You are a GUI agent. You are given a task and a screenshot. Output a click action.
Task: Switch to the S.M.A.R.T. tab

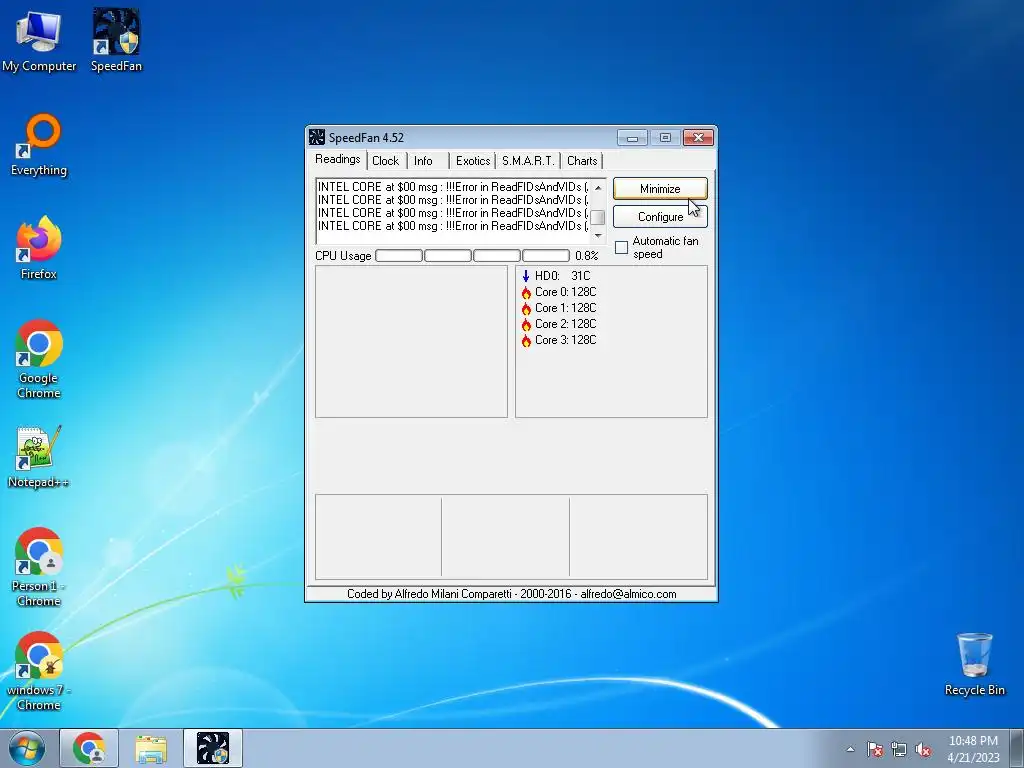(528, 161)
